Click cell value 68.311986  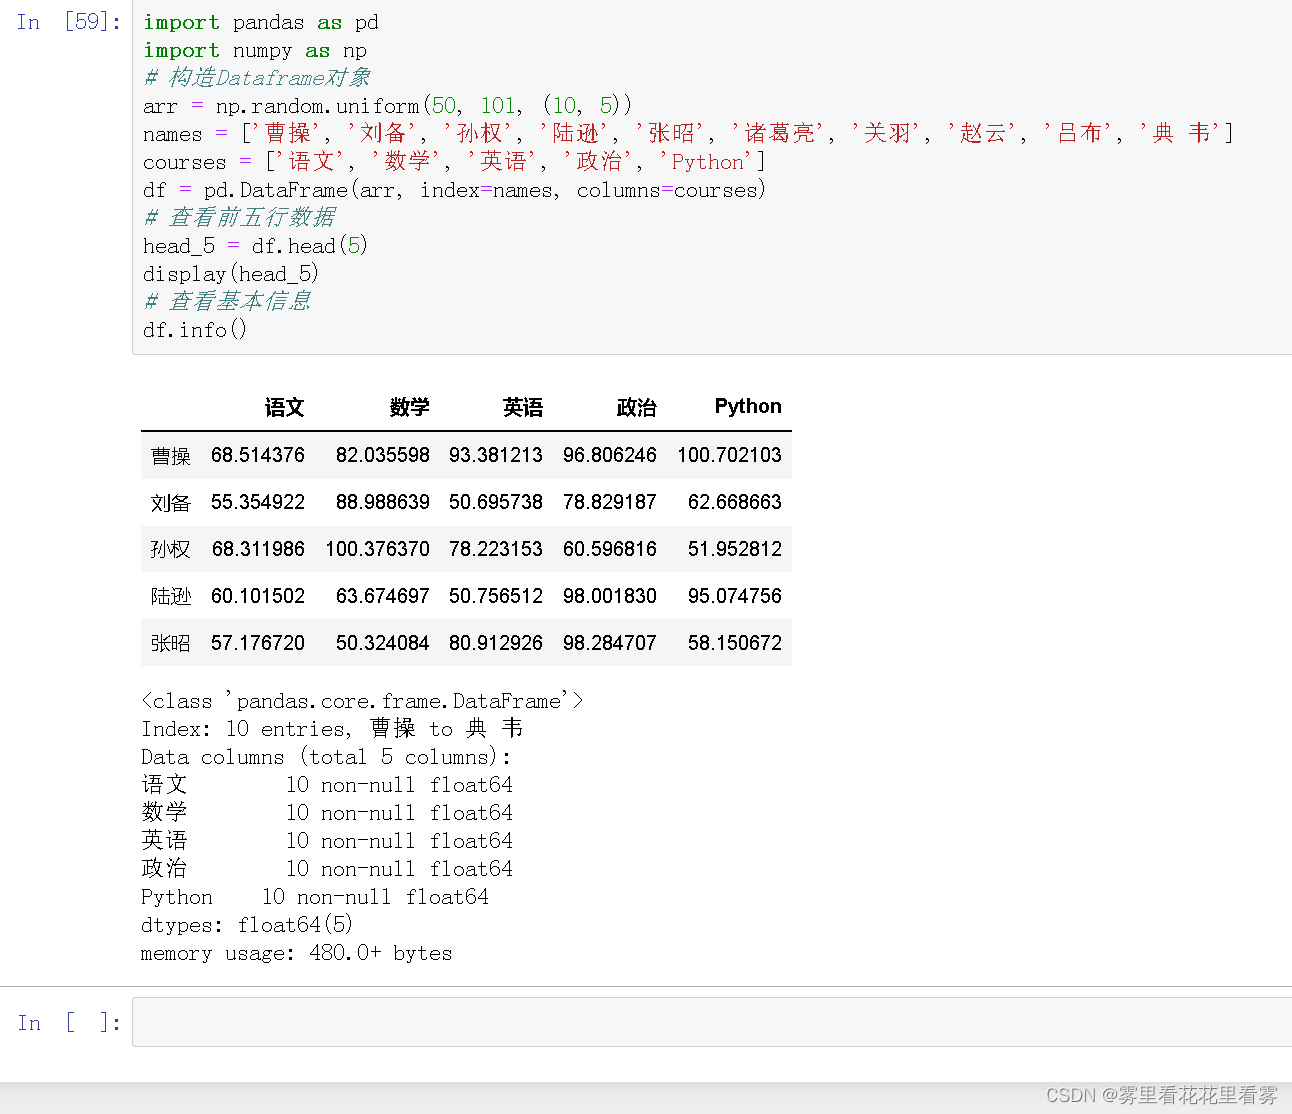pos(258,549)
